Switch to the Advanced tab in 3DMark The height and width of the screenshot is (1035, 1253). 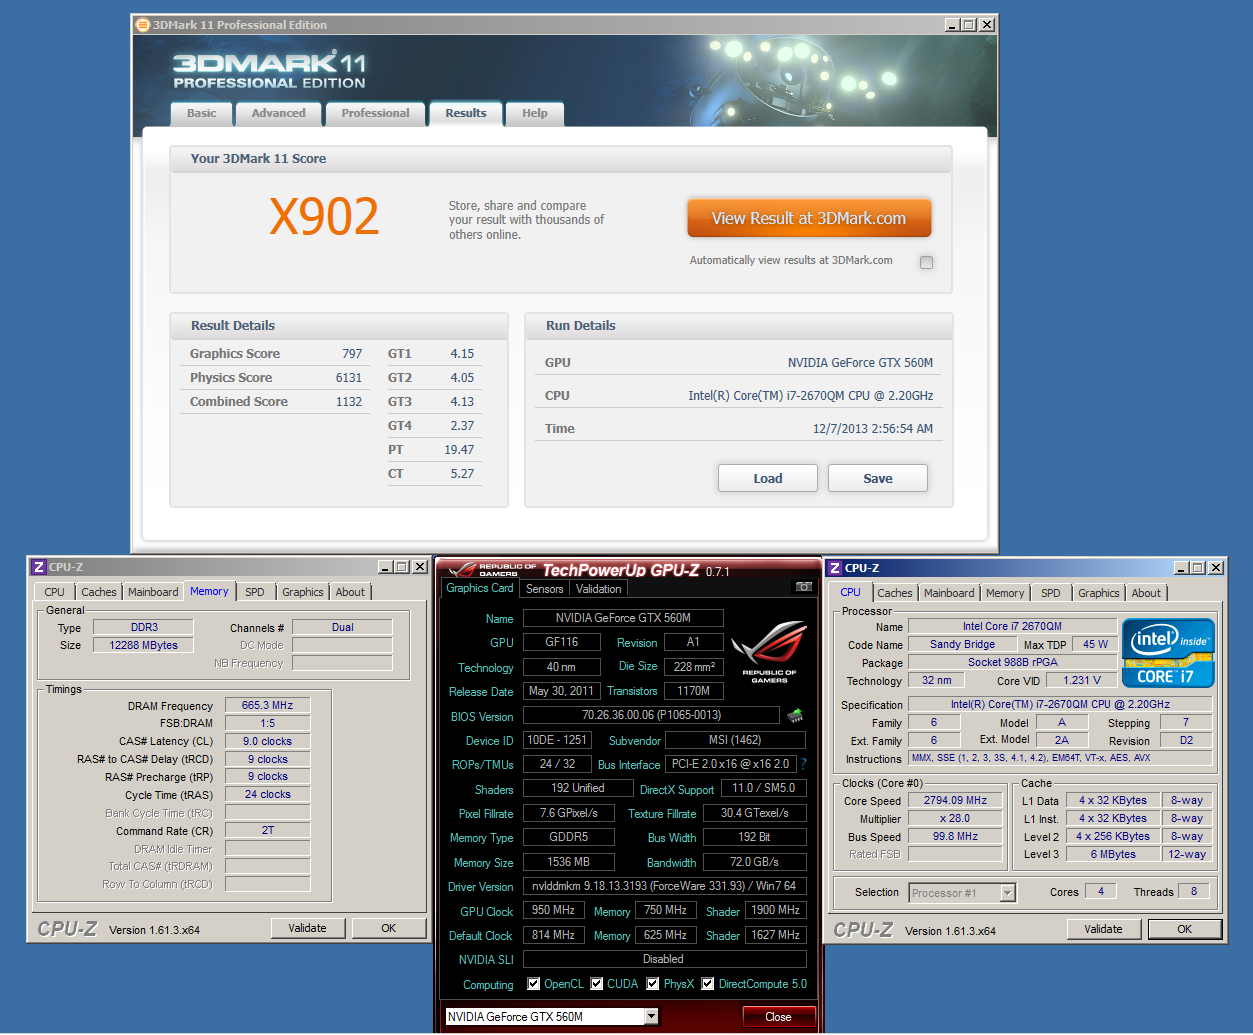pos(278,114)
